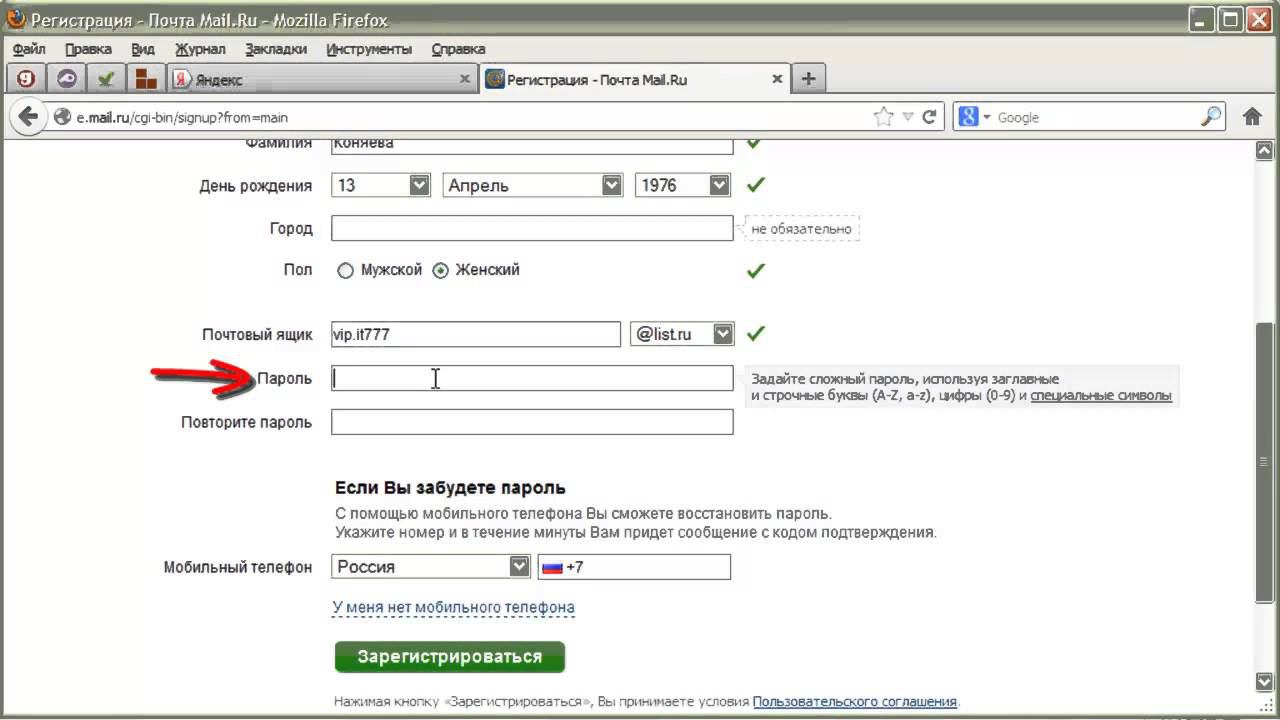Click the scrollbar up arrow
1280x720 pixels.
click(1264, 151)
